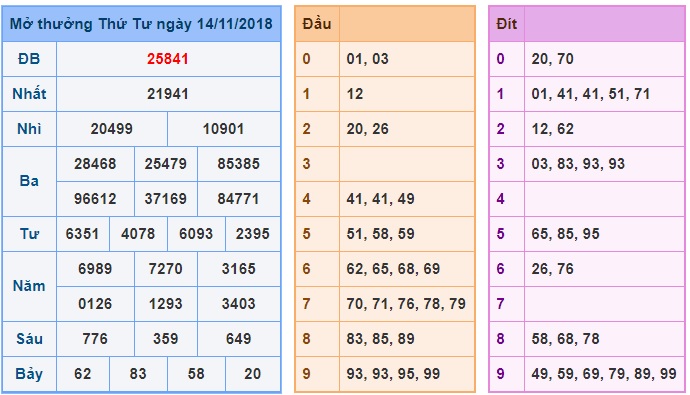690x395 pixels.
Task: Select Đít values "49, 59, 69, 79, 89, 99"
Action: 603,374
